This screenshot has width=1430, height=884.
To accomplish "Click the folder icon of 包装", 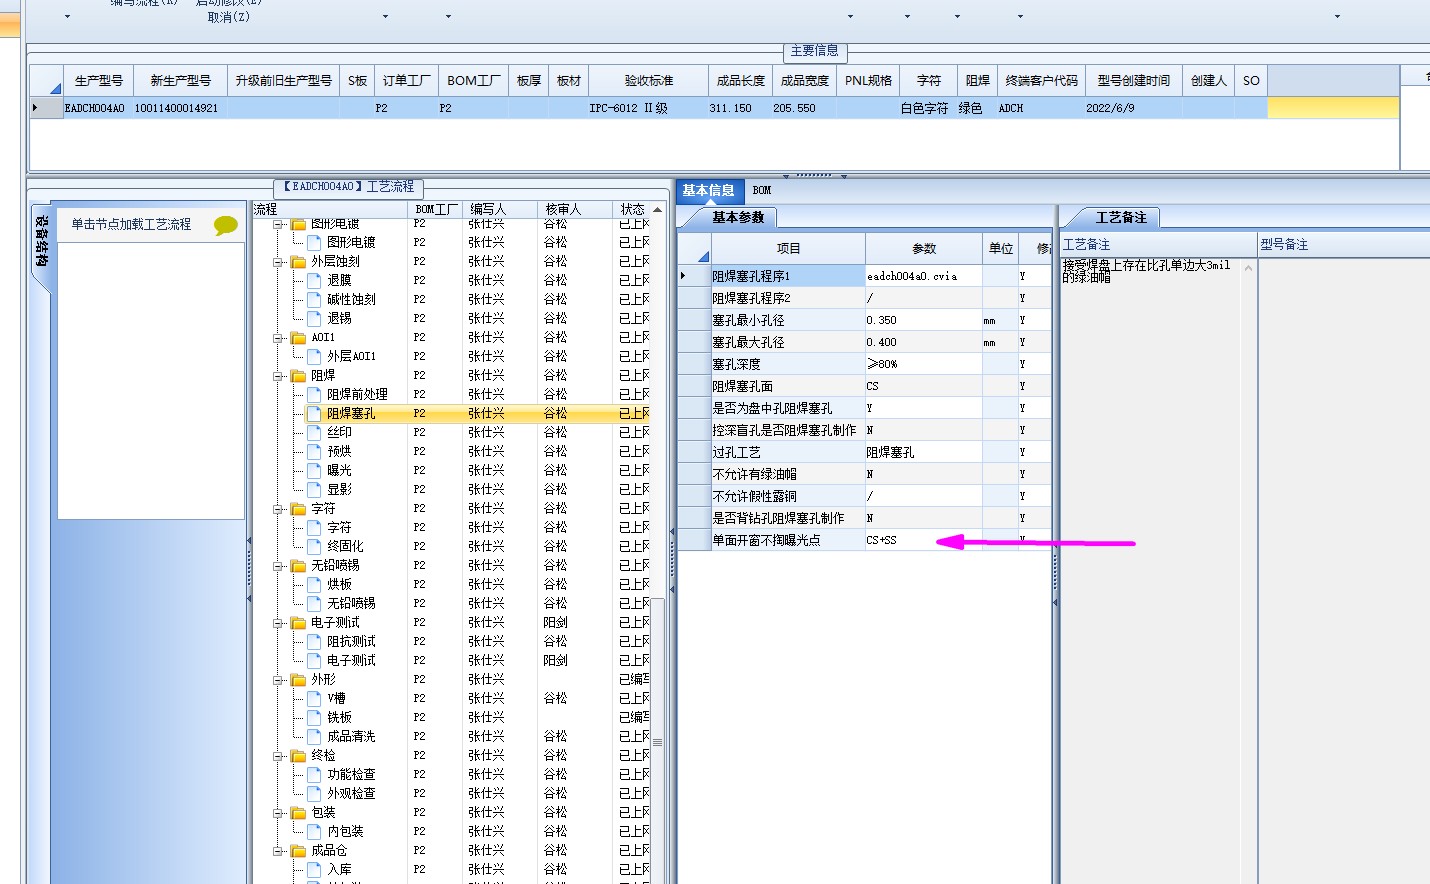I will (298, 813).
